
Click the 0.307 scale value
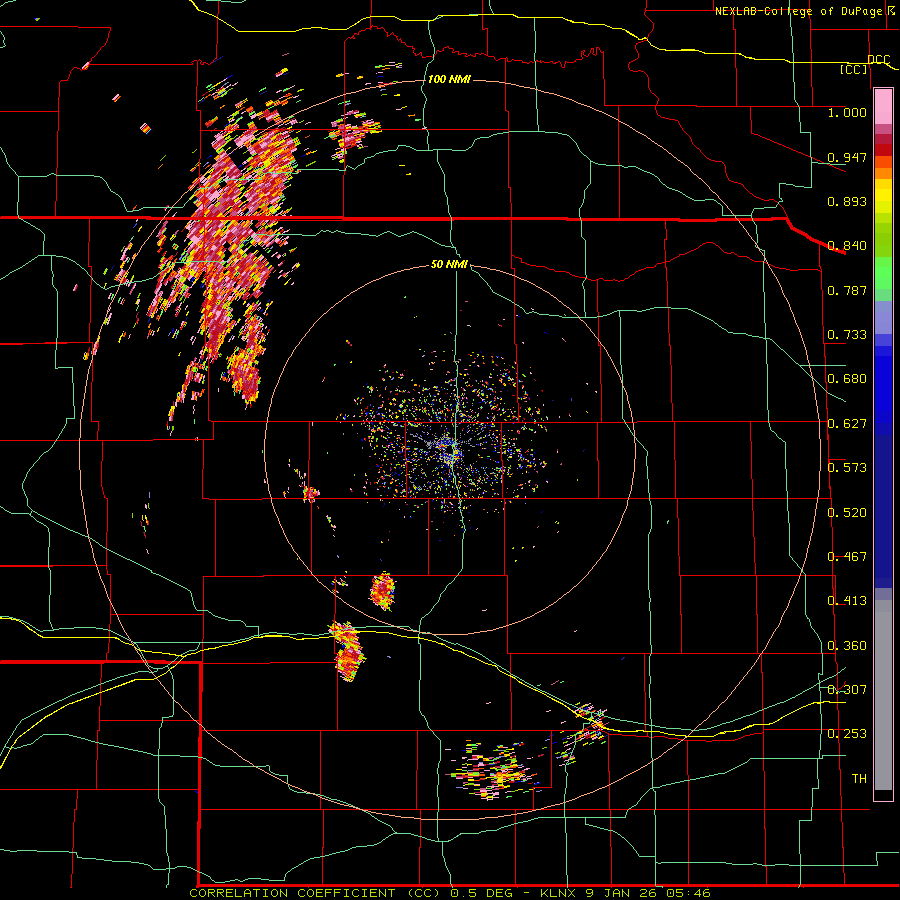847,690
